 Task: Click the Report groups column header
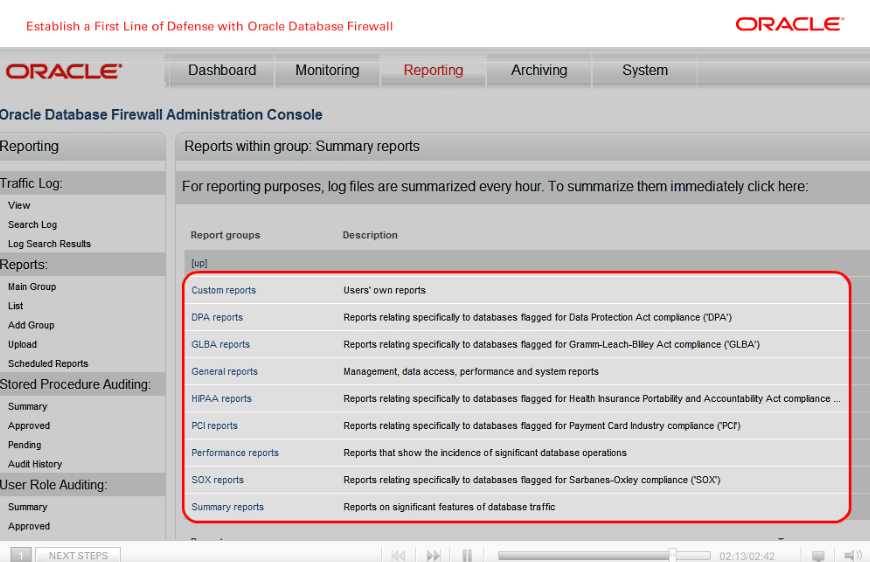coord(225,235)
